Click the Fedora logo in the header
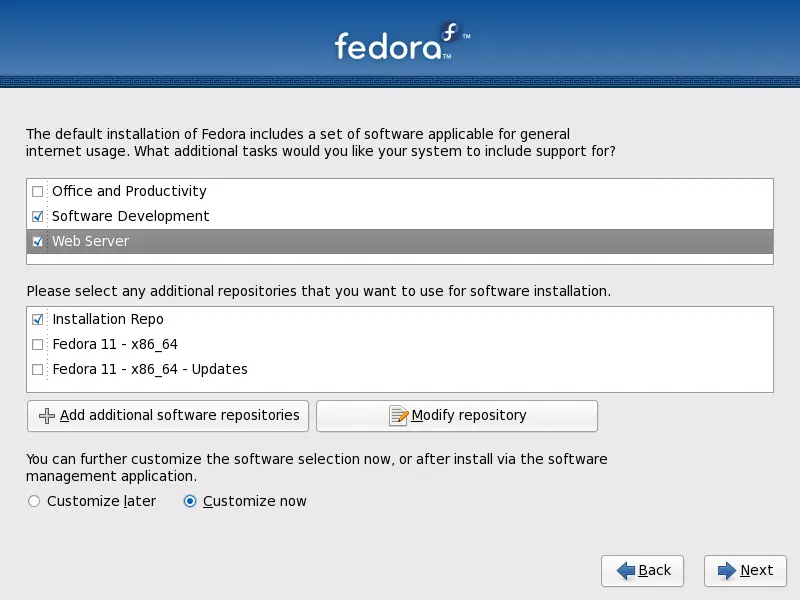Viewport: 800px width, 600px height. [402, 42]
